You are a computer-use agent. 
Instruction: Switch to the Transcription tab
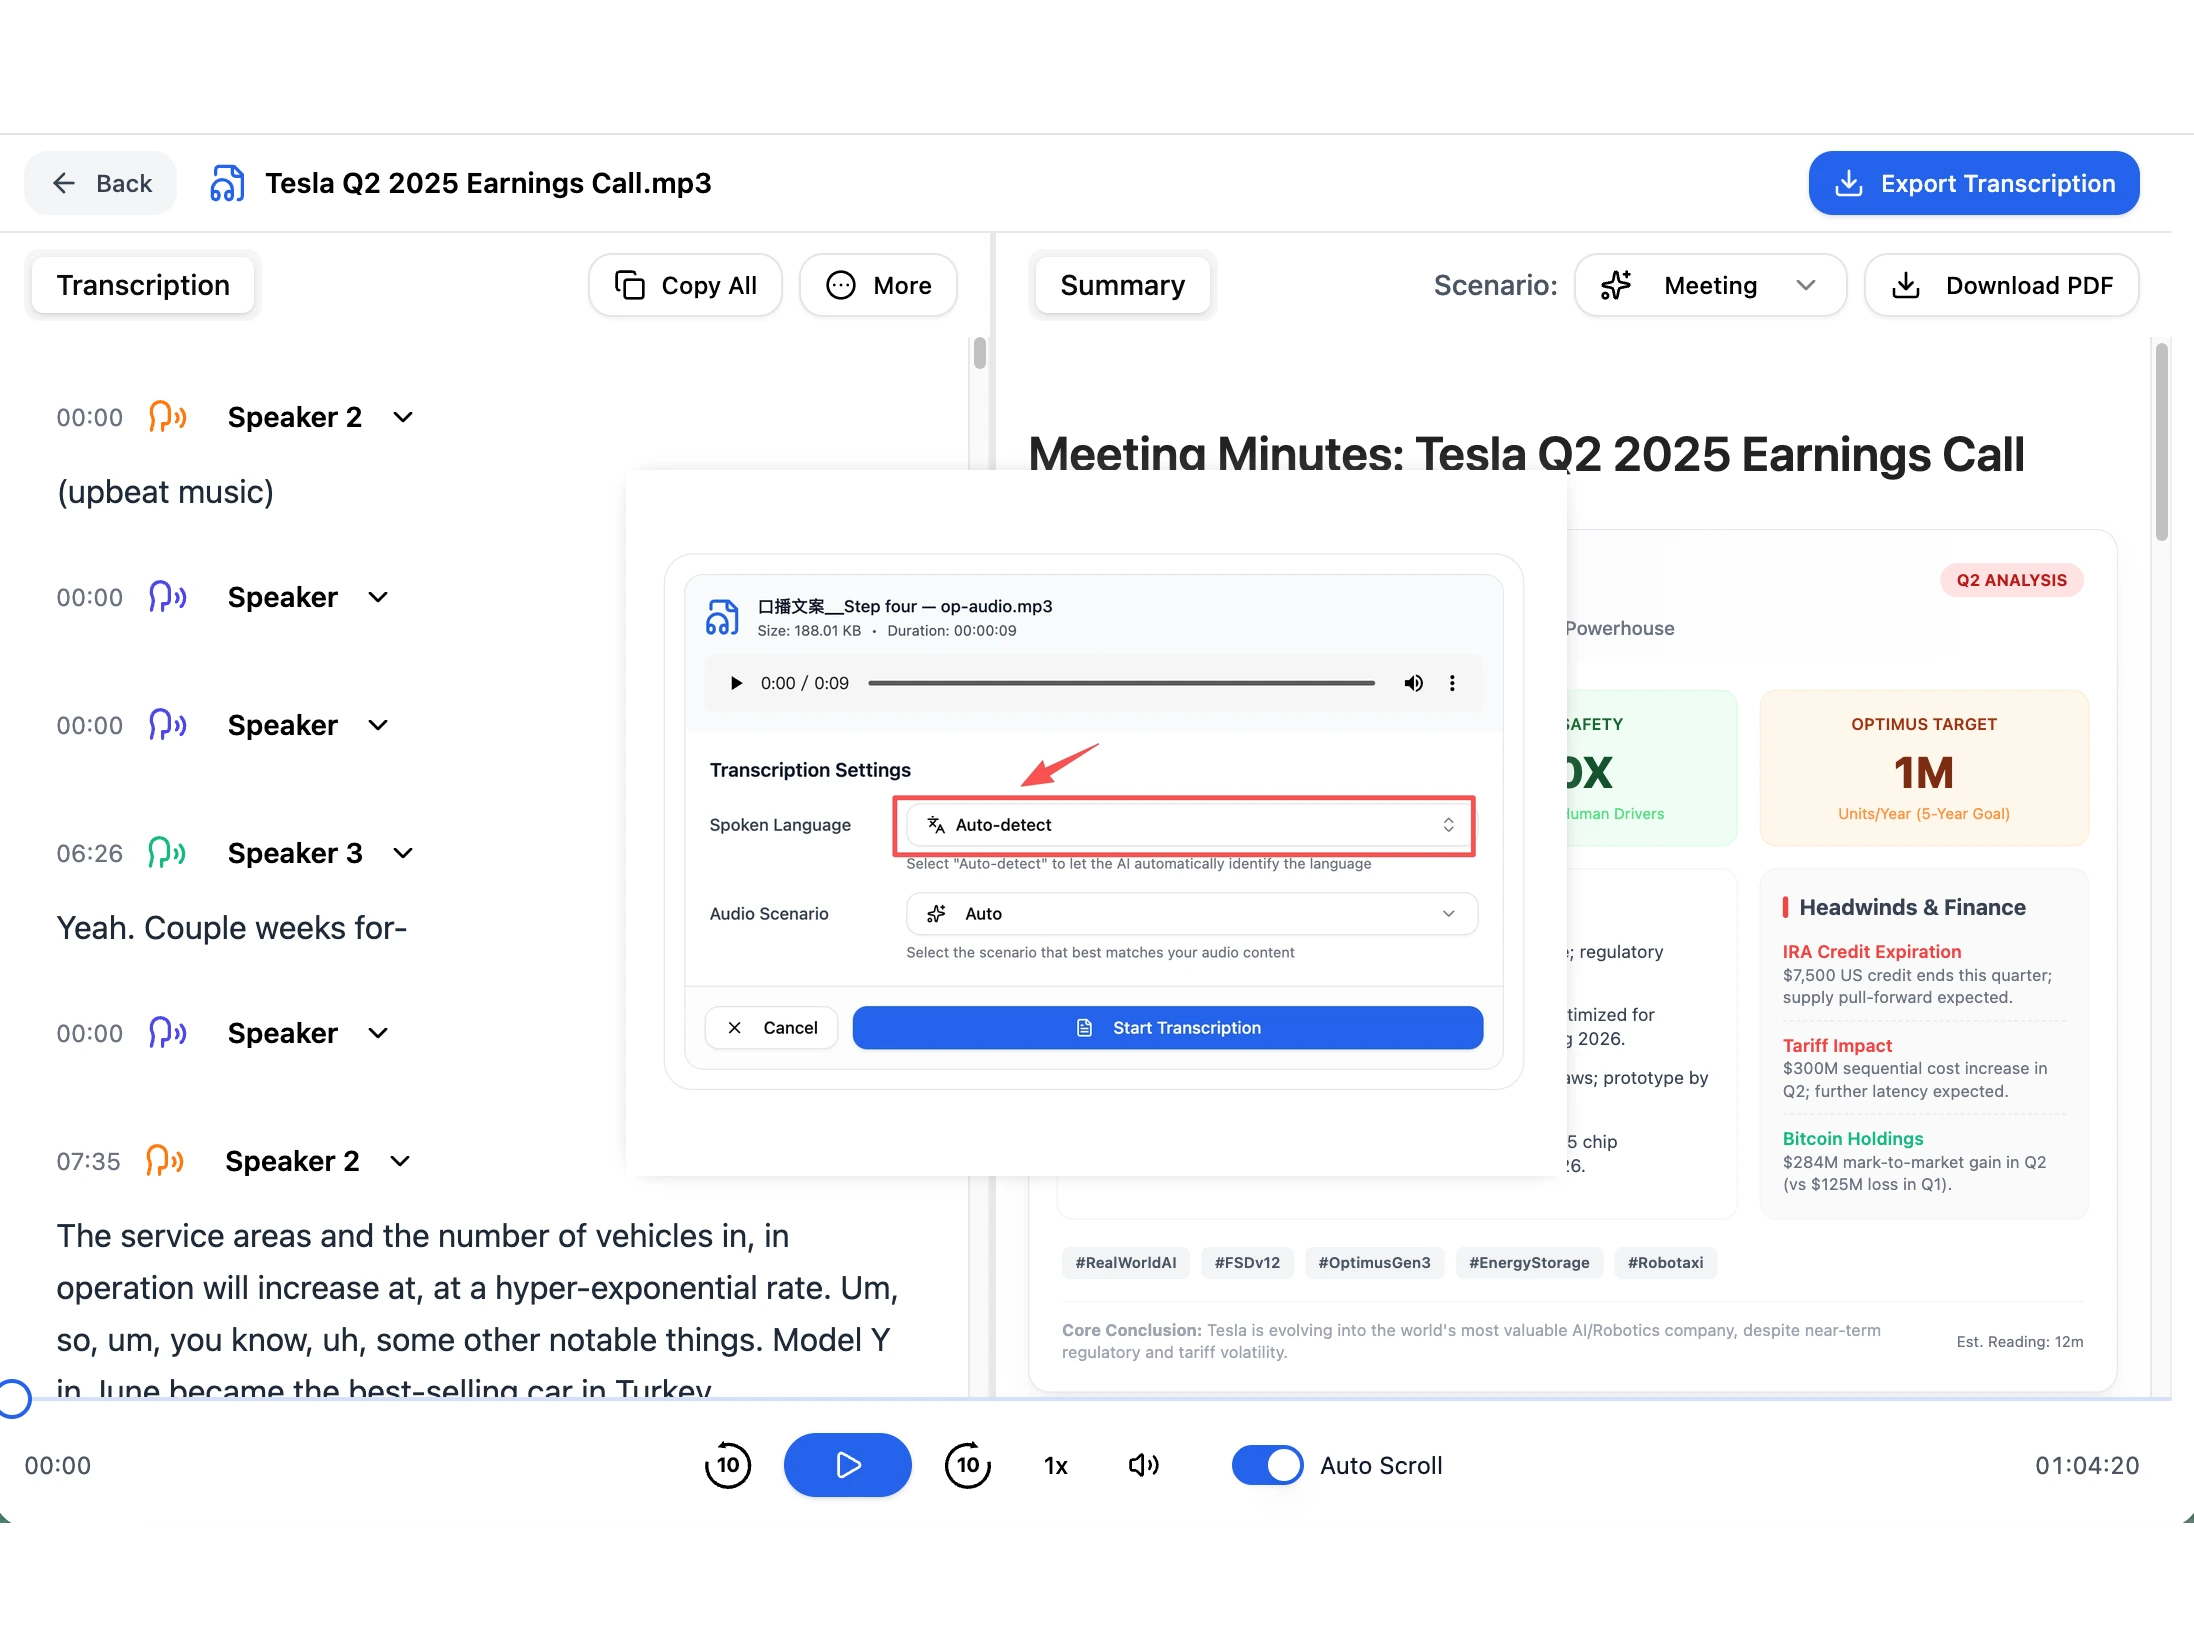pos(143,285)
